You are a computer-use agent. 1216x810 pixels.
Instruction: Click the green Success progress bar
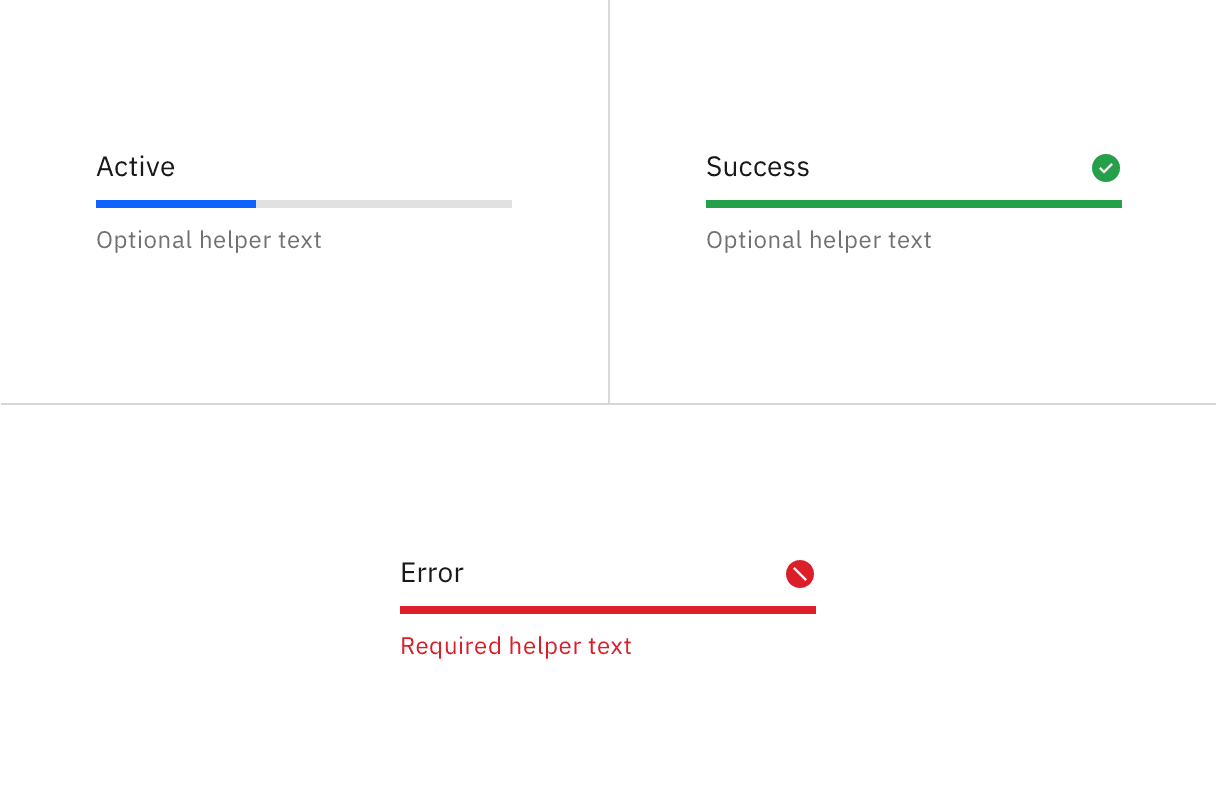click(913, 203)
